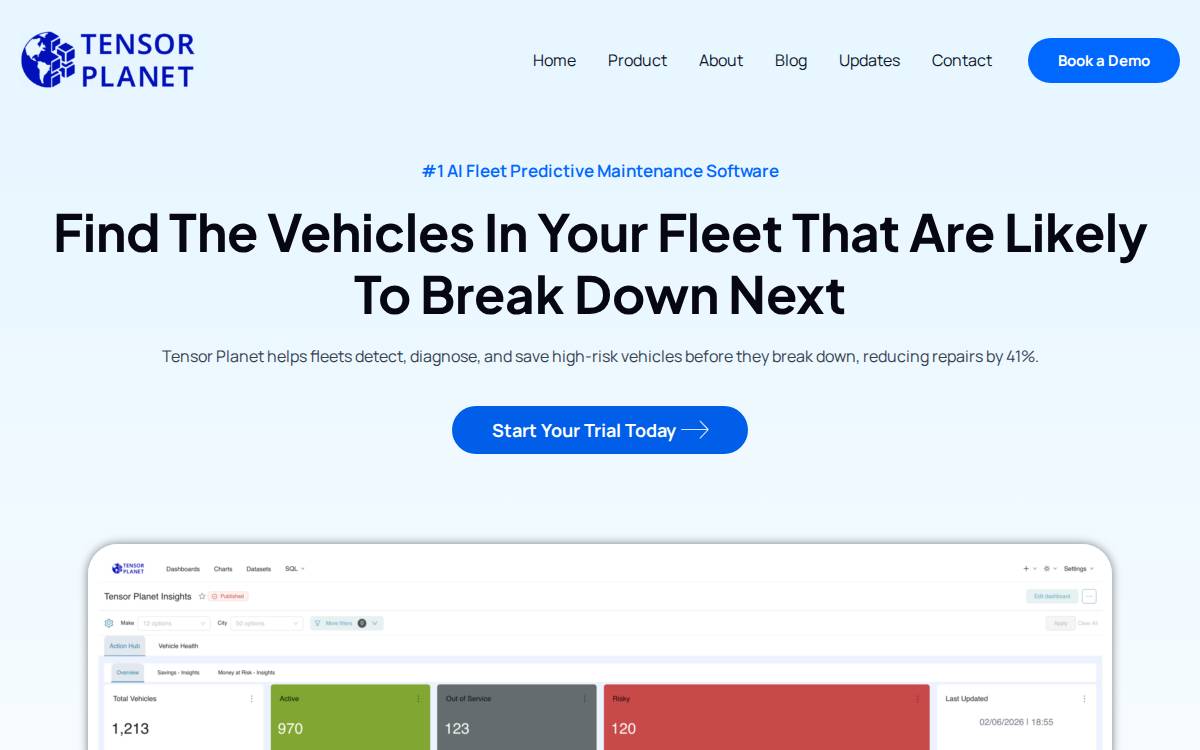Click the red Risky vehicles card
The image size is (1200, 750).
pos(767,717)
